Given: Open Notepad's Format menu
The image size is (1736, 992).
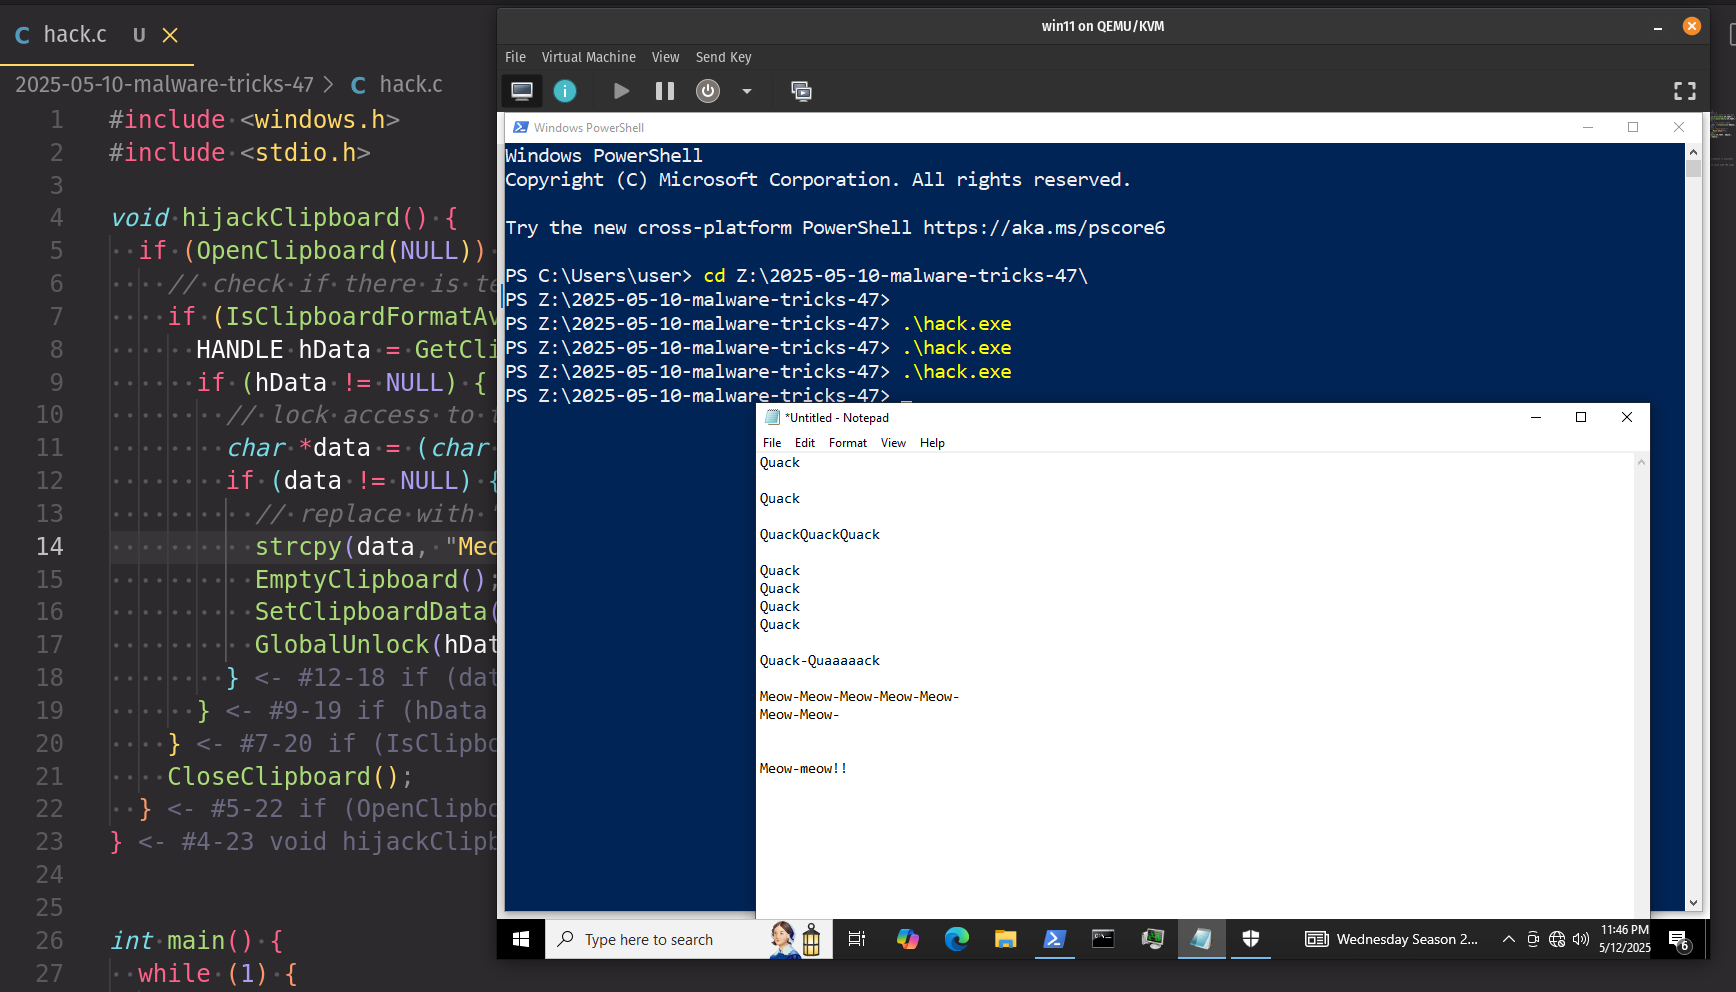Looking at the screenshot, I should pos(848,443).
